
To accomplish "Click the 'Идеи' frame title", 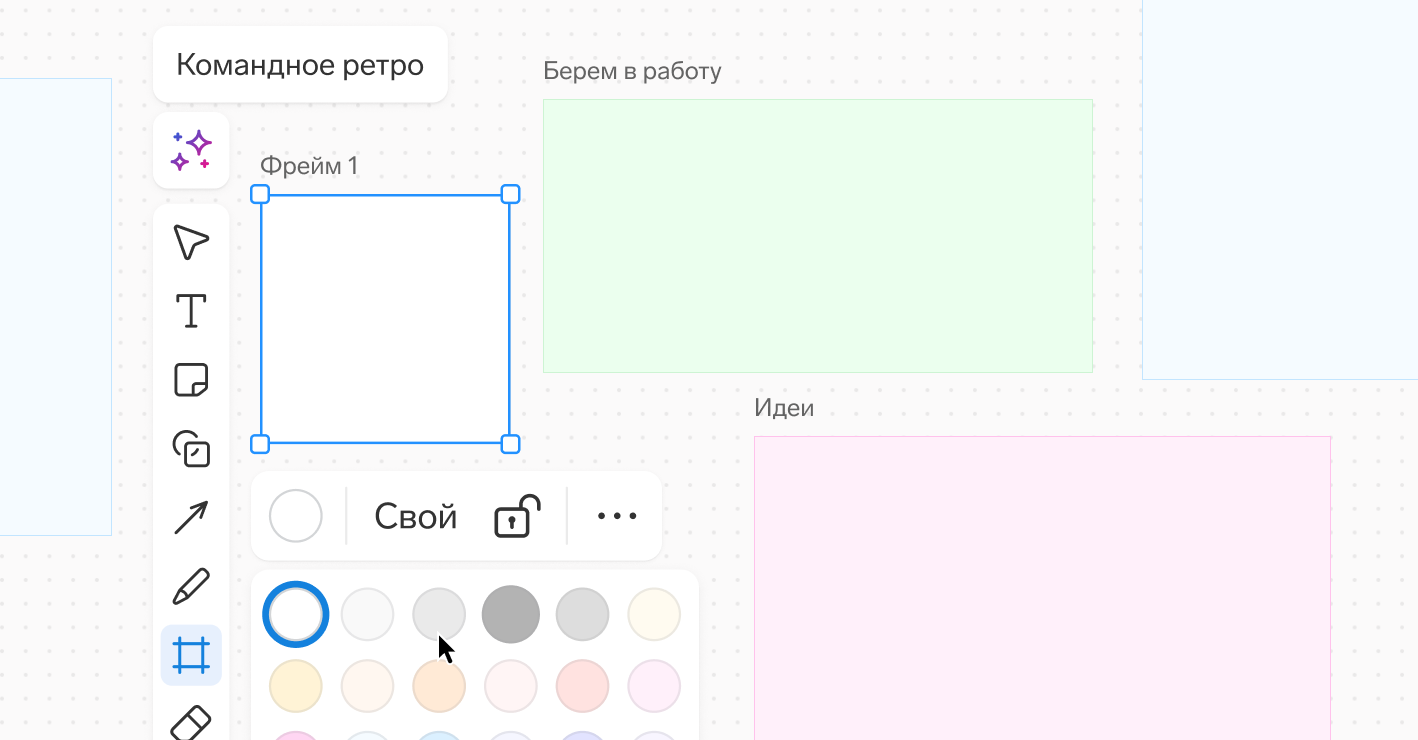I will (784, 408).
